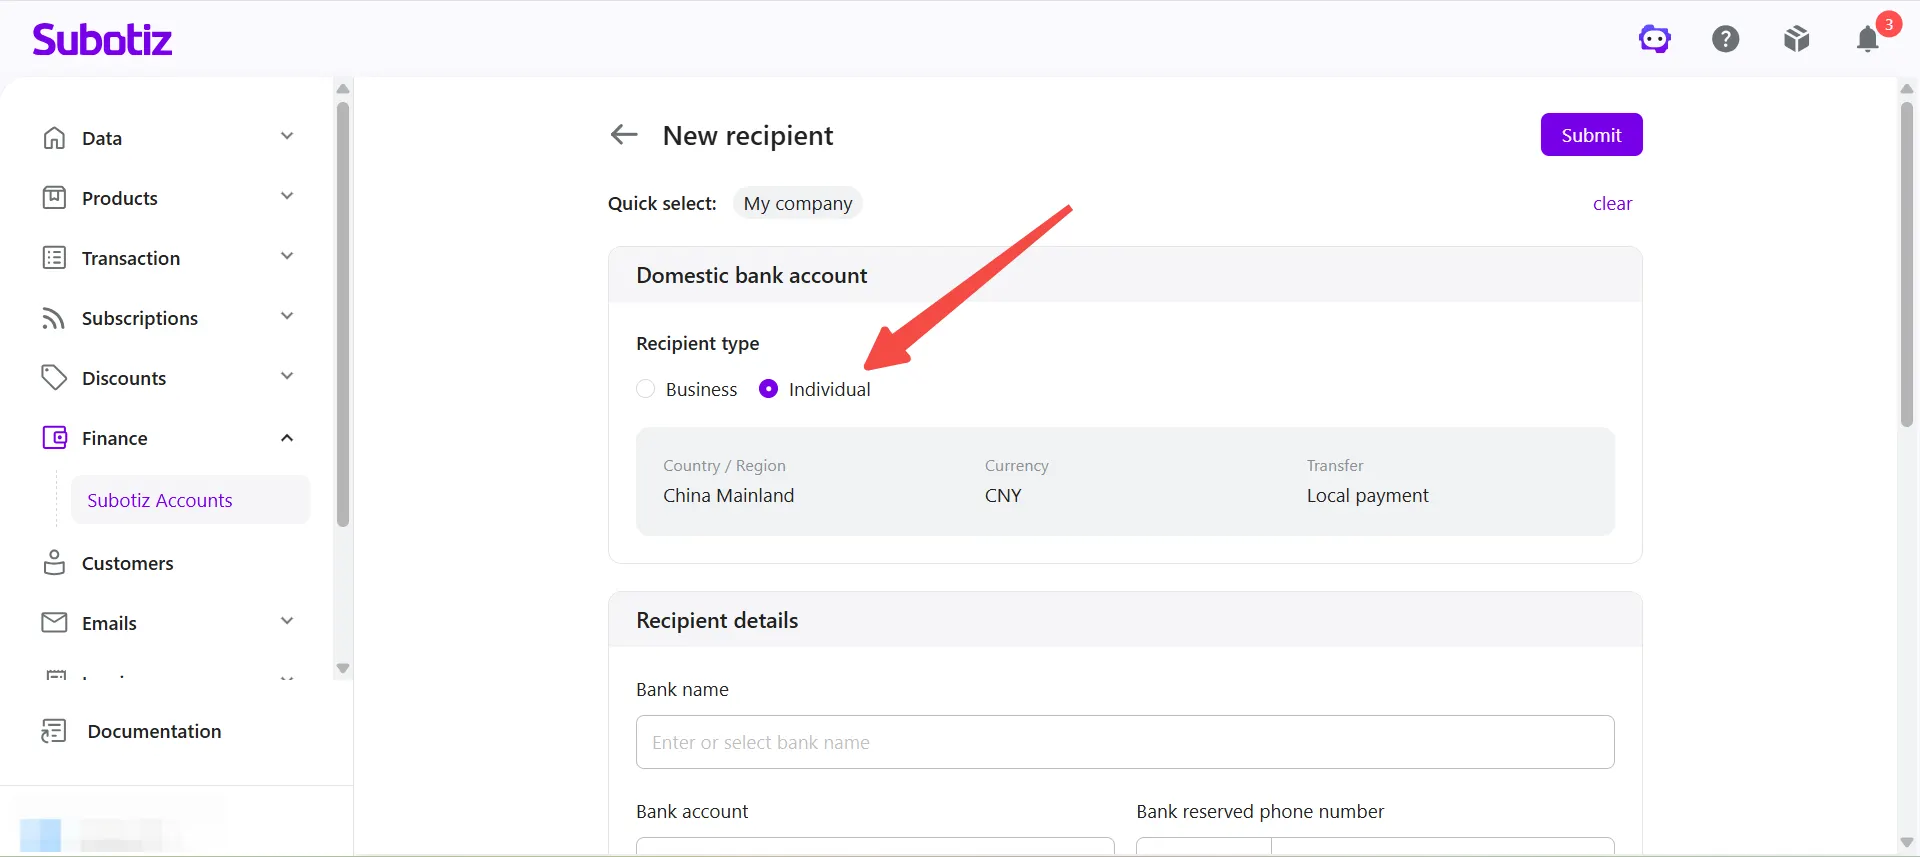Expand the Subscriptions menu chevron
The width and height of the screenshot is (1920, 857).
pyautogui.click(x=287, y=316)
